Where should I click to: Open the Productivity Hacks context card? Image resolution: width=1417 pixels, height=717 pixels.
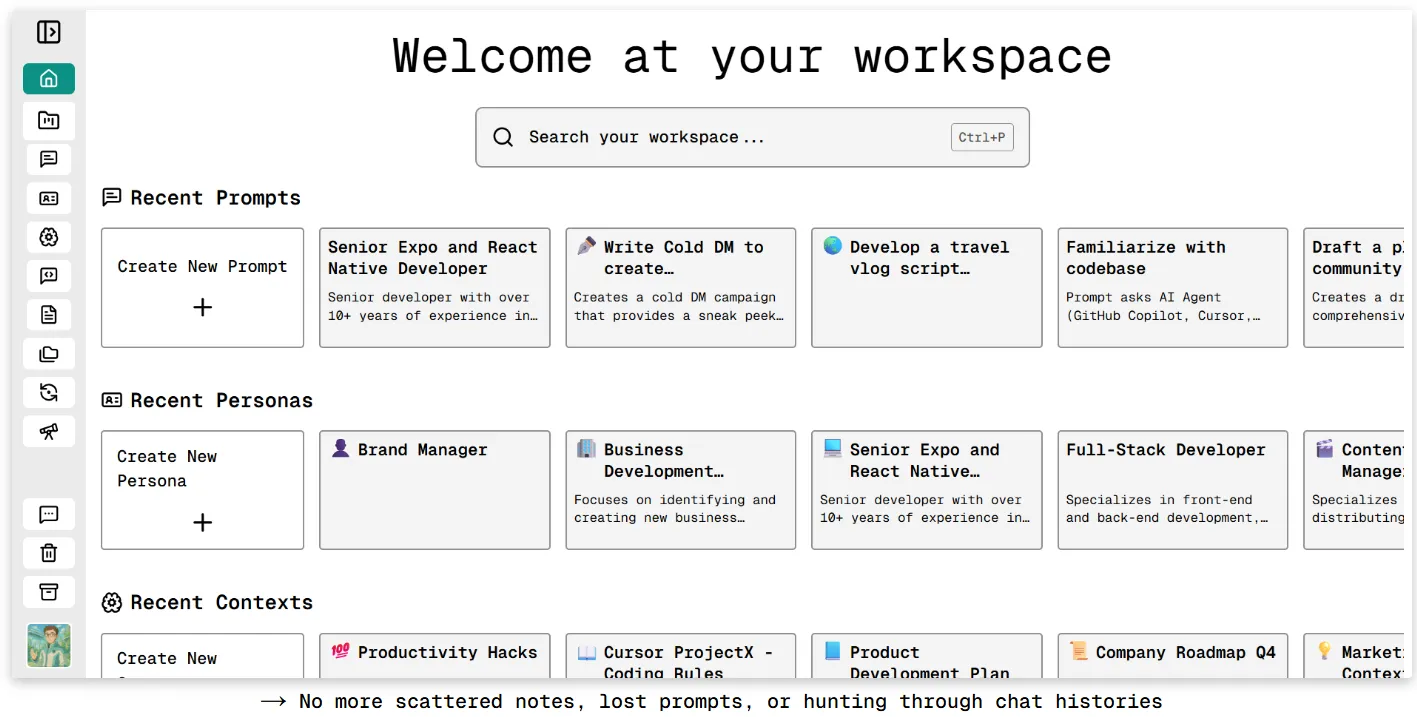pos(434,655)
